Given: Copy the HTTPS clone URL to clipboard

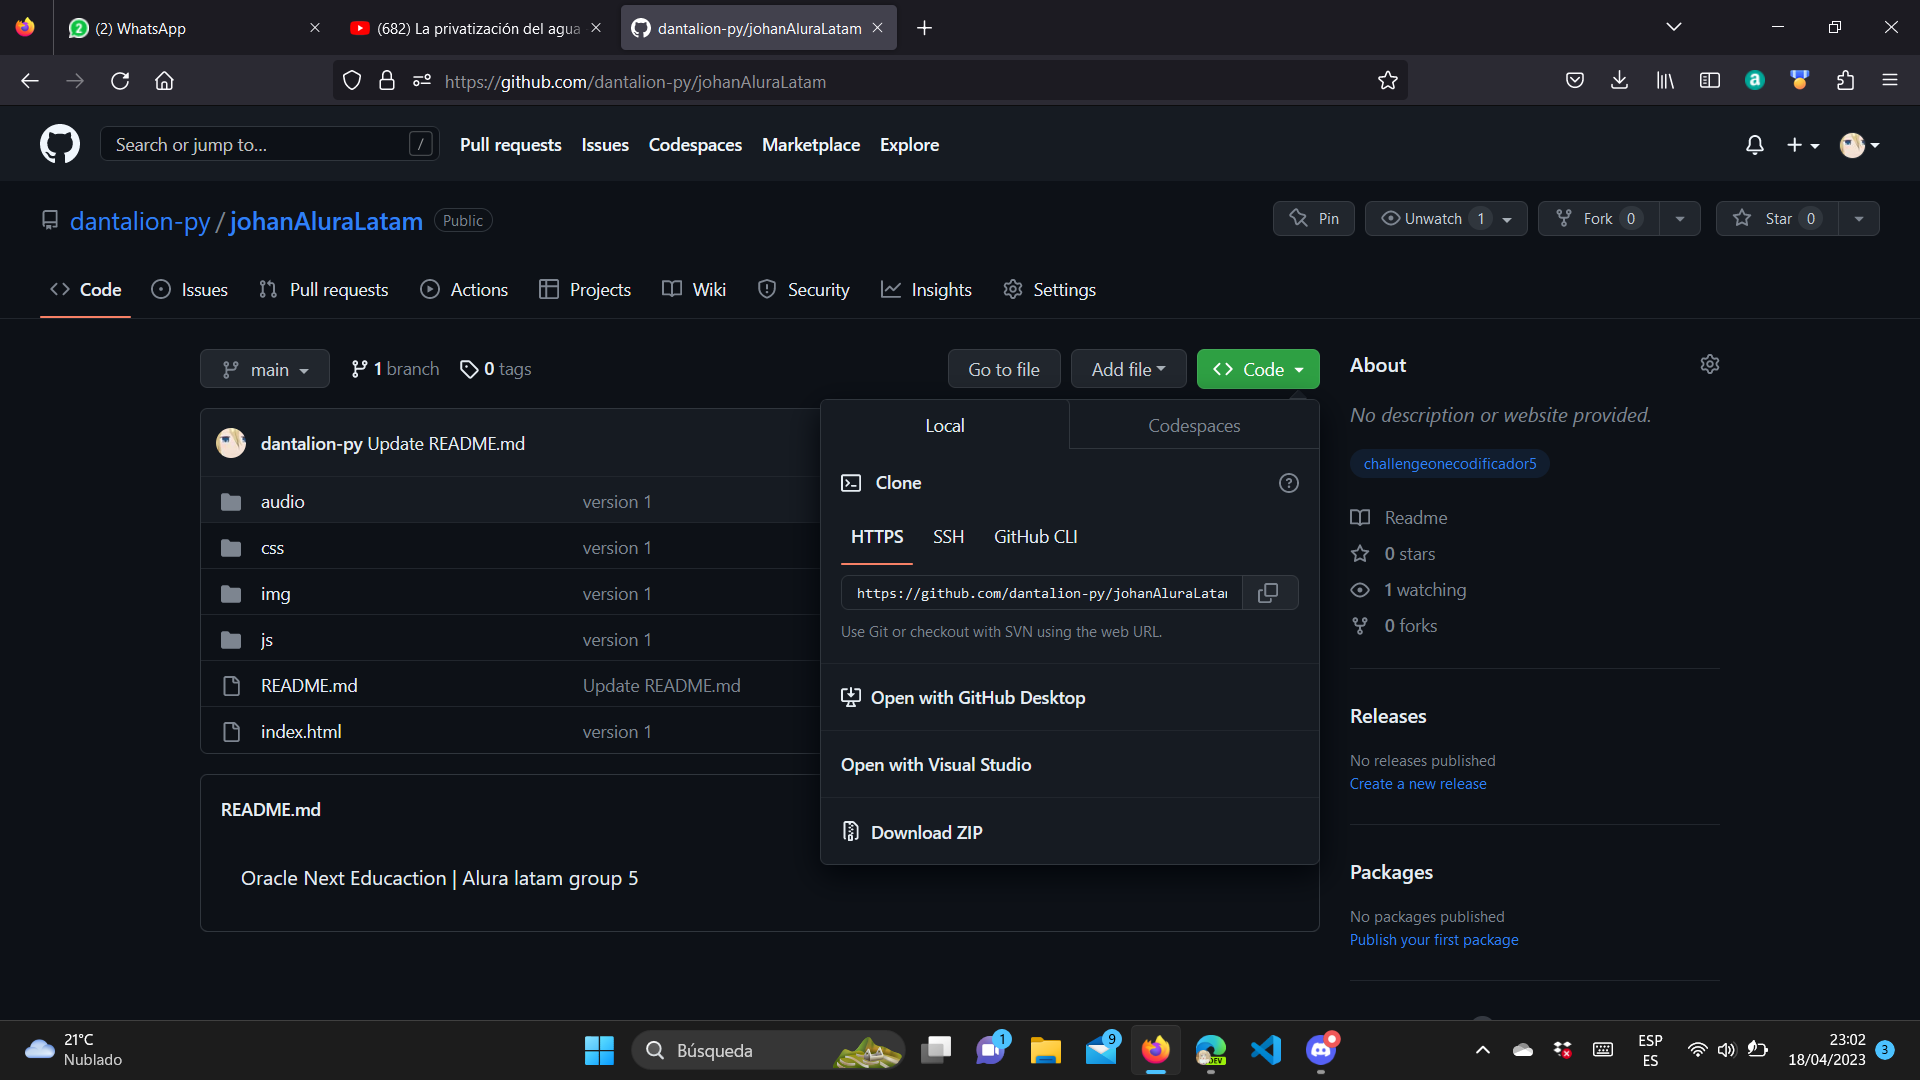Looking at the screenshot, I should coord(1268,593).
